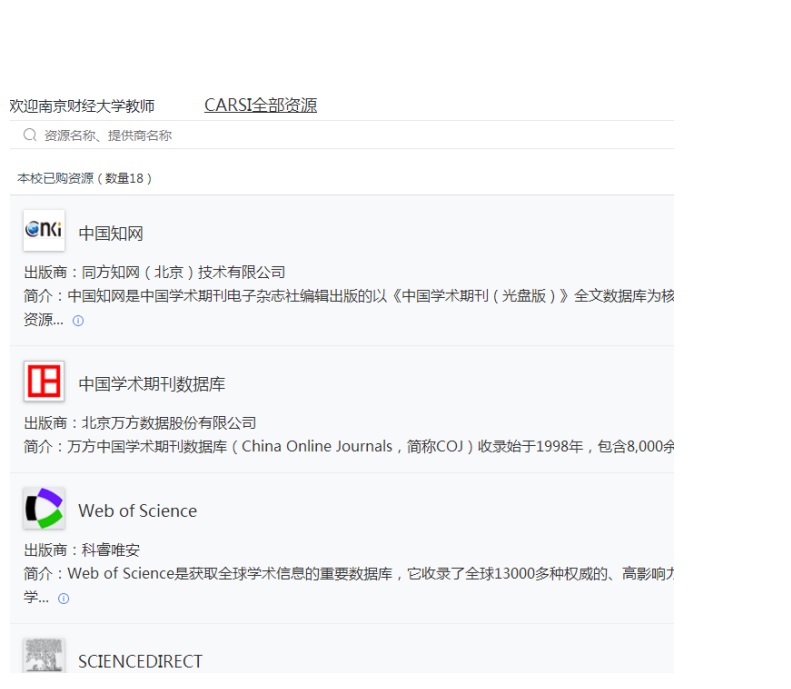This screenshot has height=689, width=791.
Task: Click the resource name search field
Action: click(342, 135)
